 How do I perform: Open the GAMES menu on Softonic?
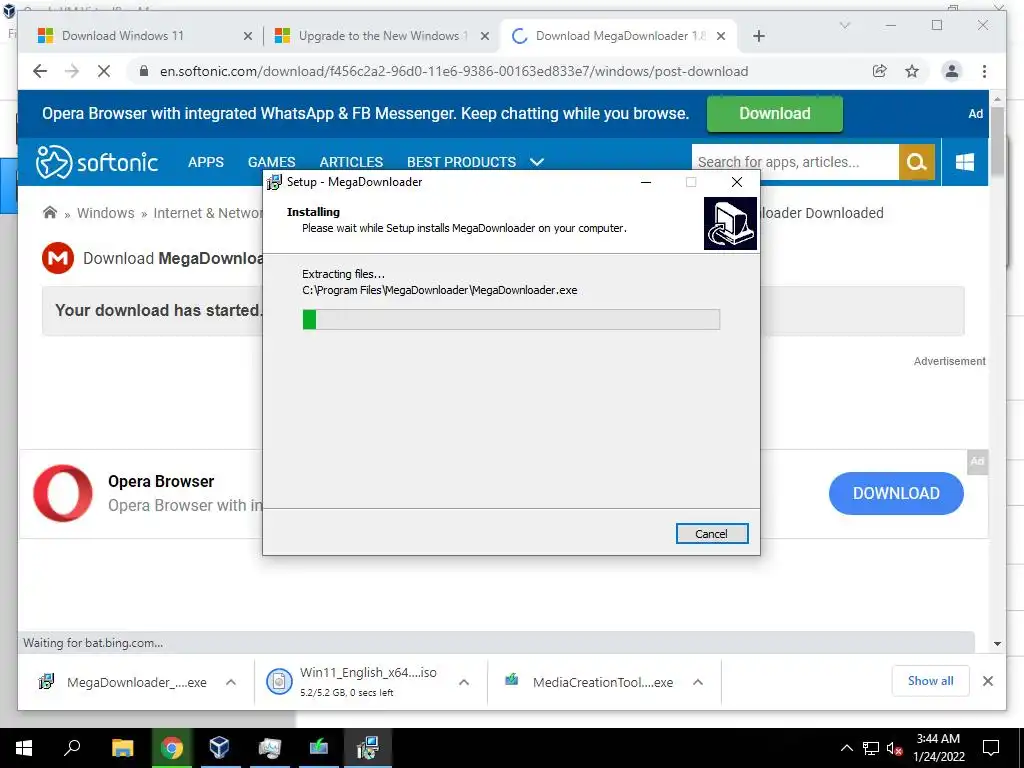[271, 162]
